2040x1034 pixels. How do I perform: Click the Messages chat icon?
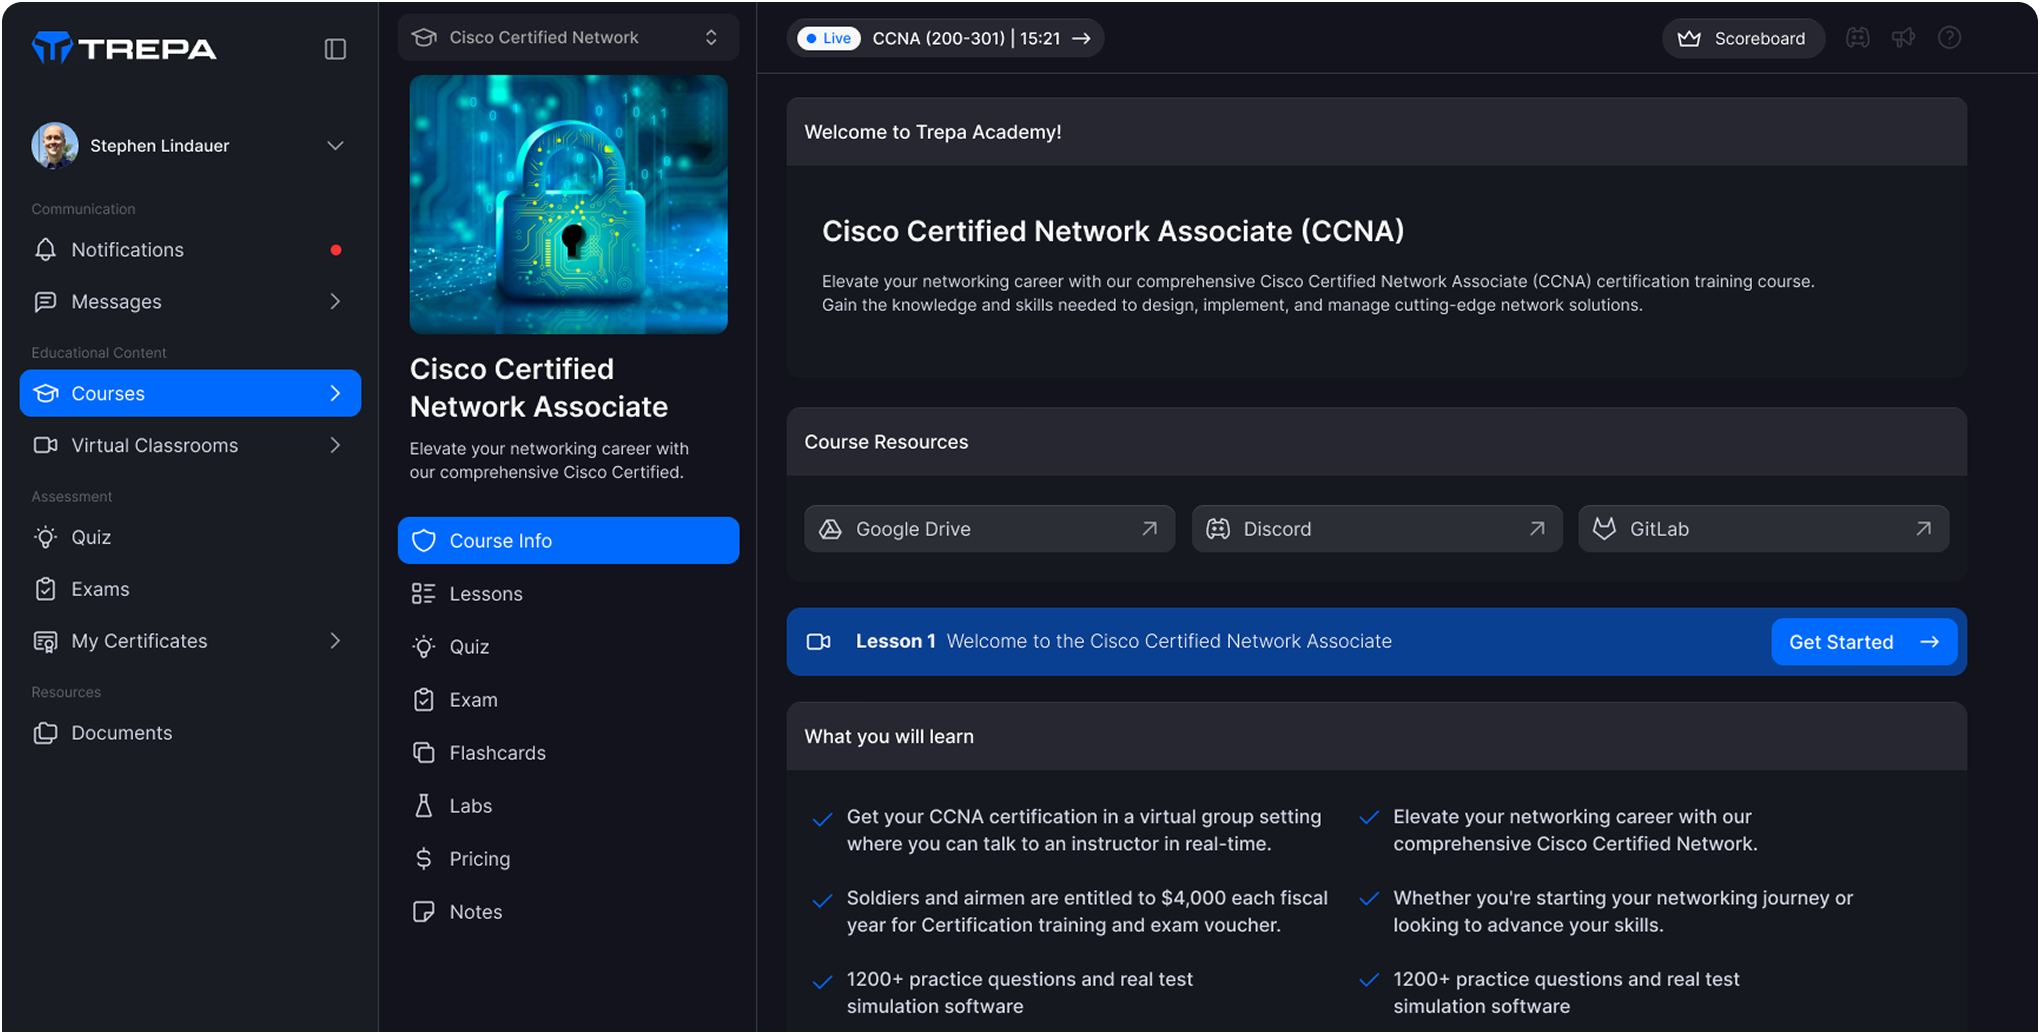click(45, 302)
